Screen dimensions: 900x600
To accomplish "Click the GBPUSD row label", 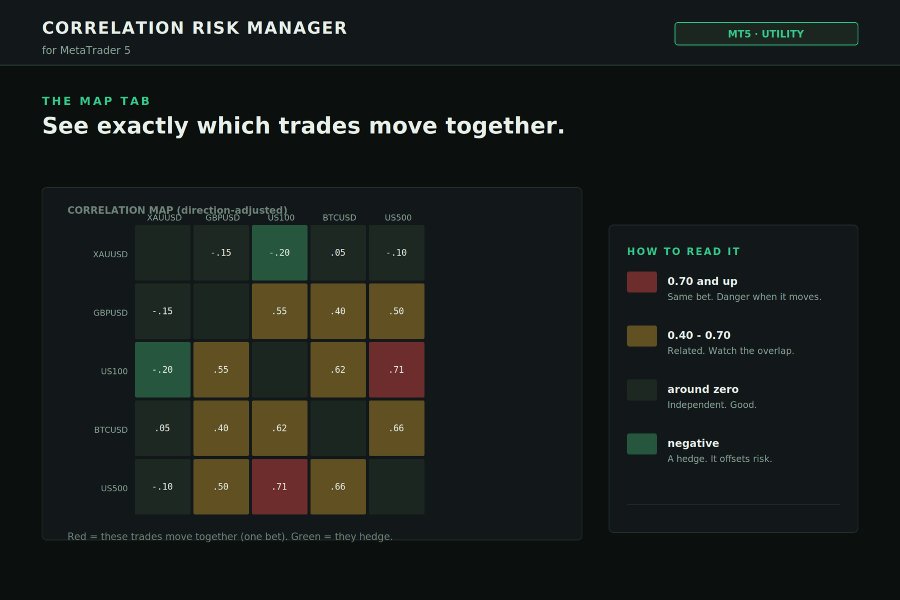I will (x=110, y=312).
